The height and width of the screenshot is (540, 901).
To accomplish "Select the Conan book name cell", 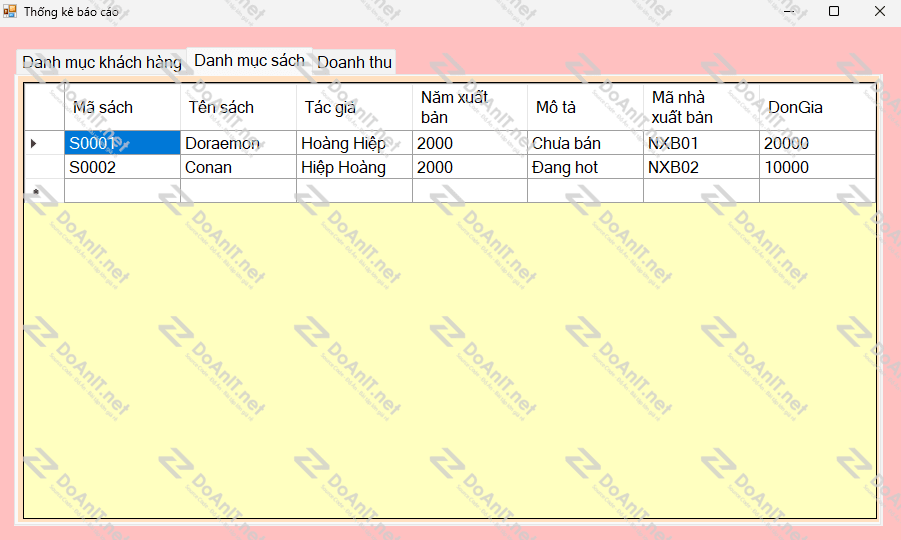I will [238, 167].
